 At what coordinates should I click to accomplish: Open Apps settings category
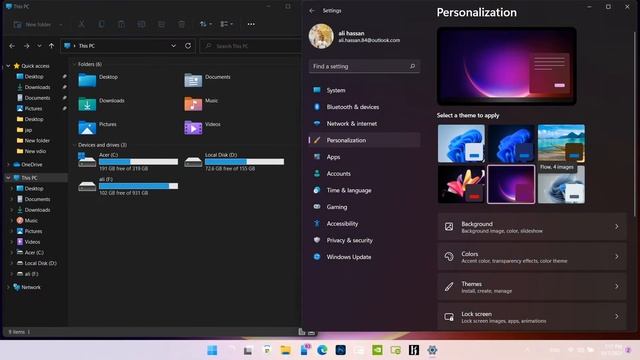tap(364, 157)
